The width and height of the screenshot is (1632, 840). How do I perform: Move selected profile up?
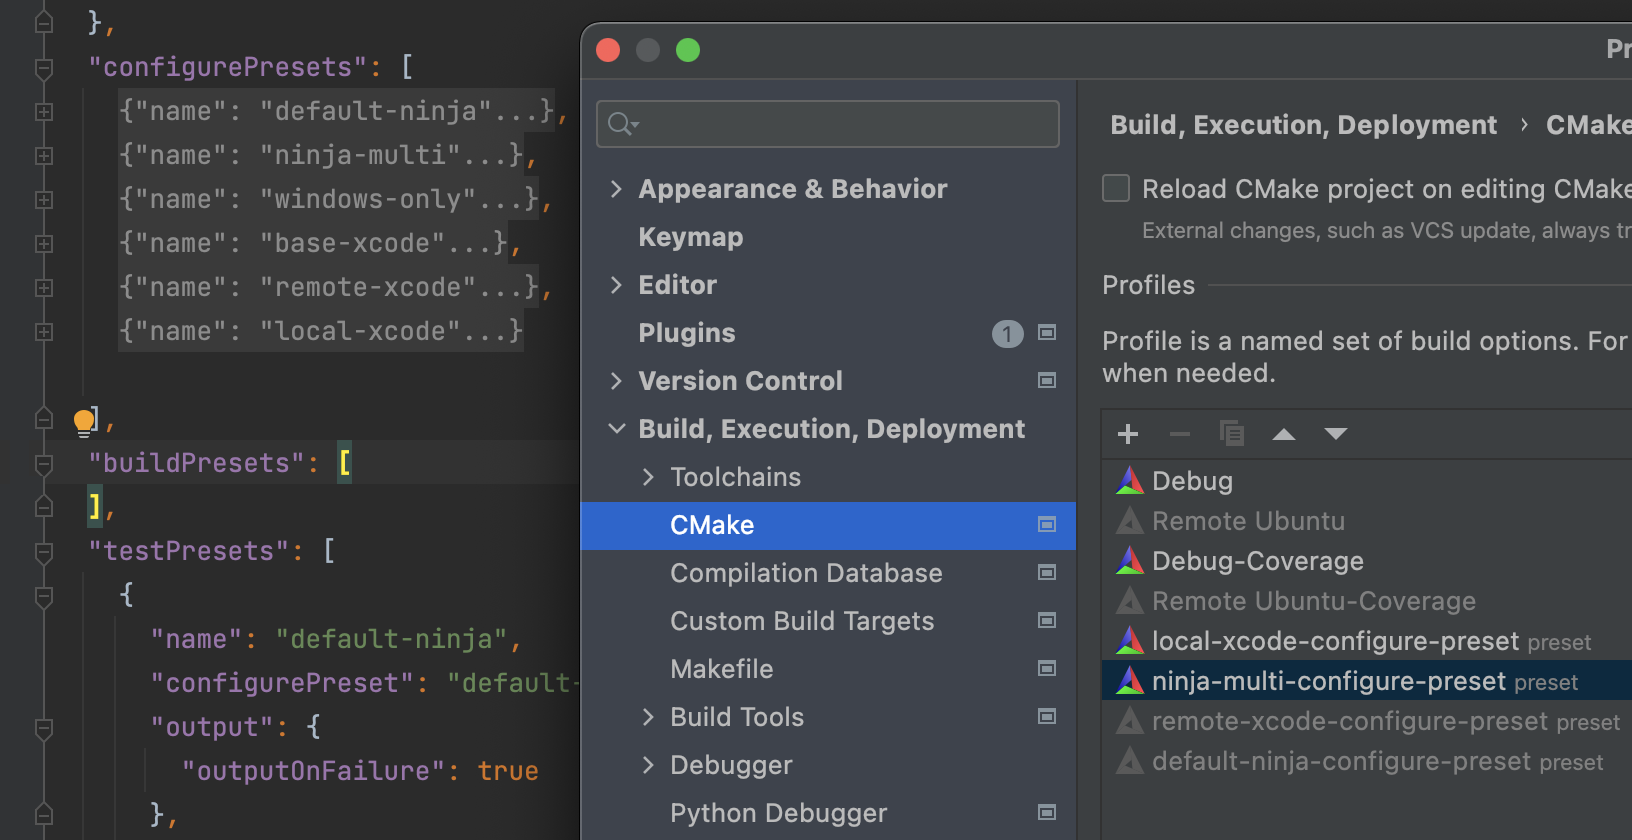pos(1284,434)
